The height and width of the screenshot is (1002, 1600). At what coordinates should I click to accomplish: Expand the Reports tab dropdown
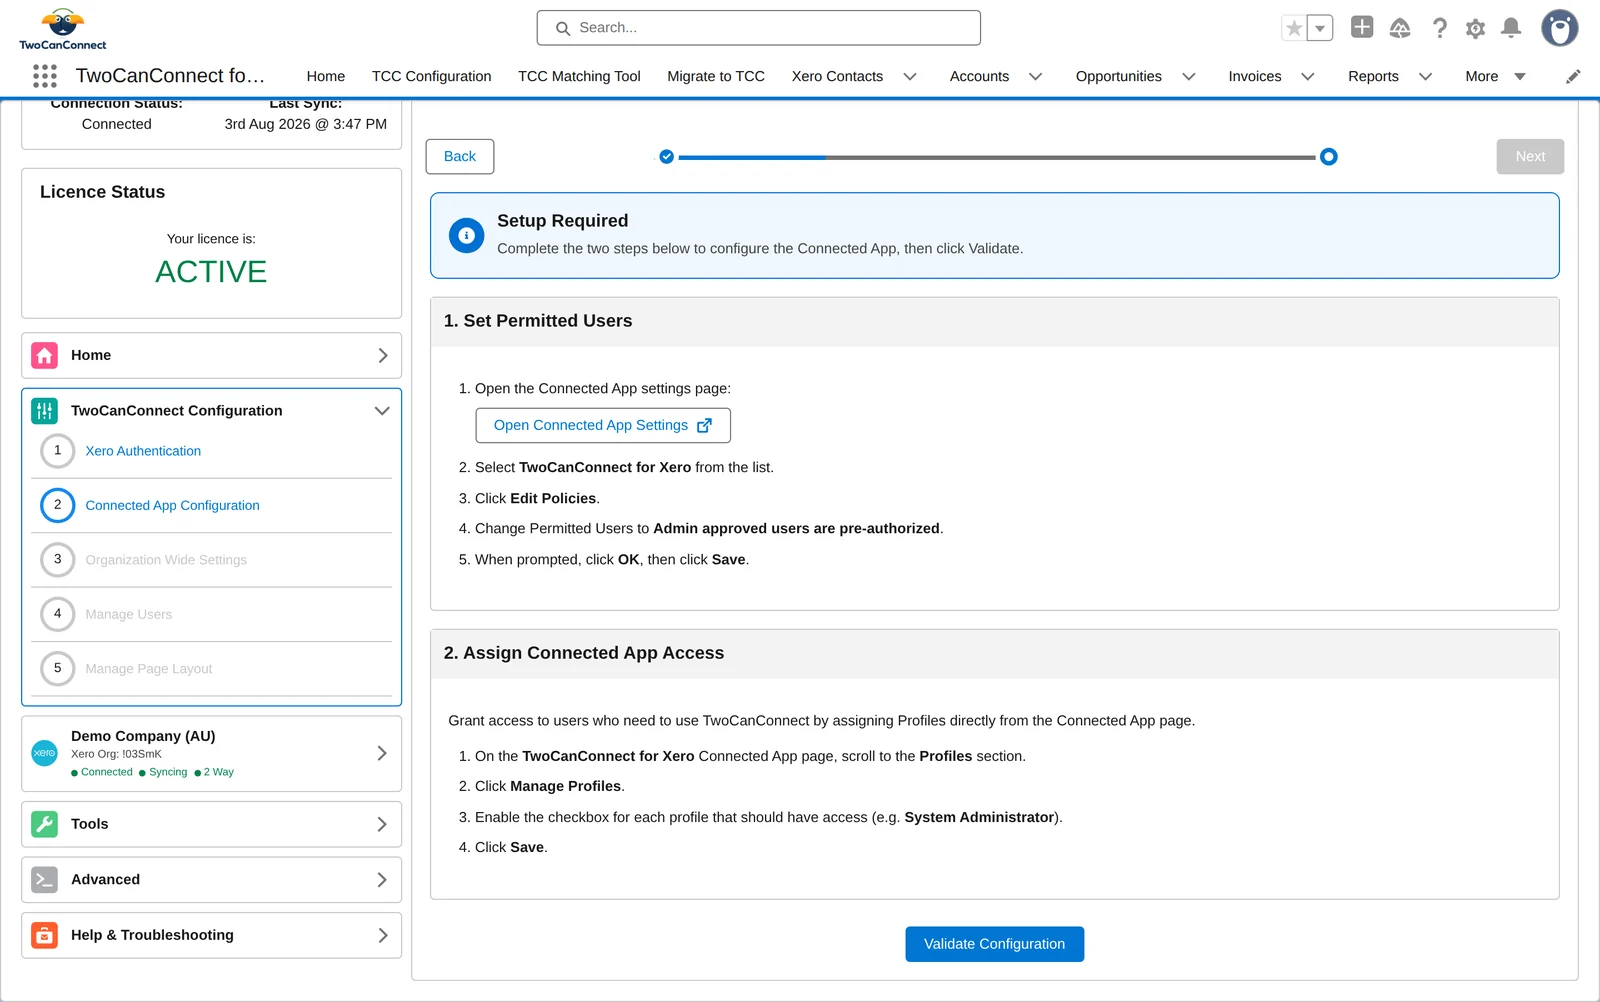[1426, 76]
